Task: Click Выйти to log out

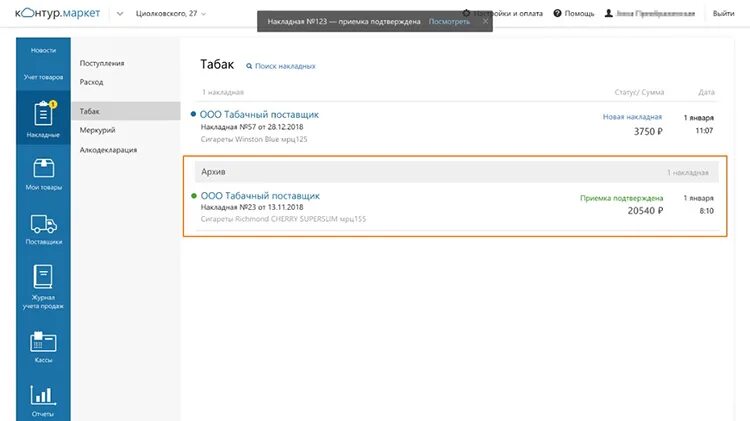Action: [723, 13]
